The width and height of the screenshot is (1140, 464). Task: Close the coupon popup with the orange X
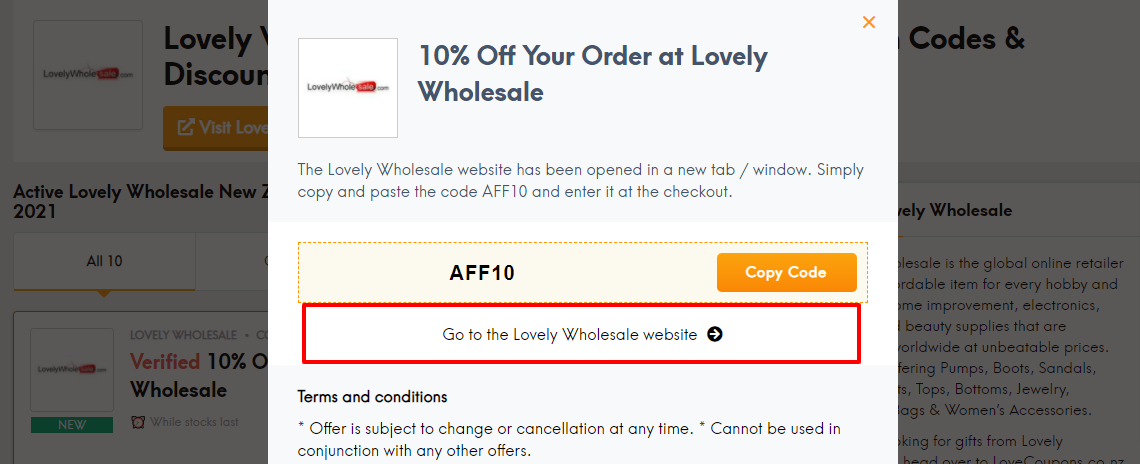869,23
